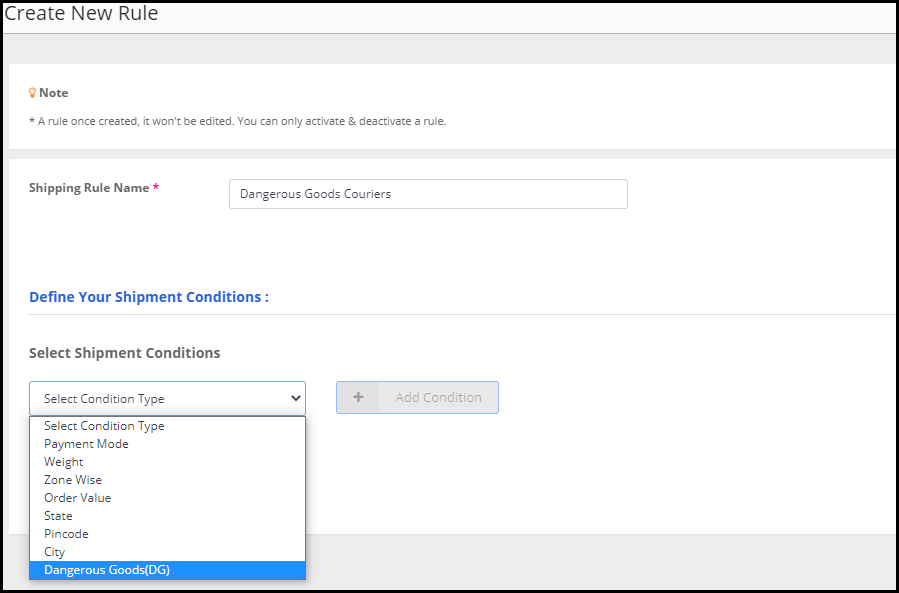Click the Create New Rule heading
Screen dimensions: 899x593
coord(81,13)
